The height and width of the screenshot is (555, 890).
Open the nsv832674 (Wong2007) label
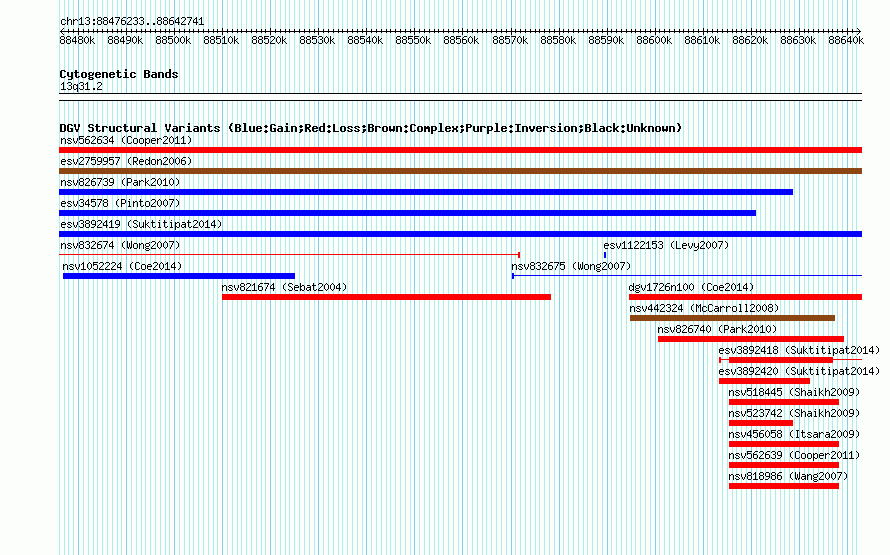[x=120, y=245]
